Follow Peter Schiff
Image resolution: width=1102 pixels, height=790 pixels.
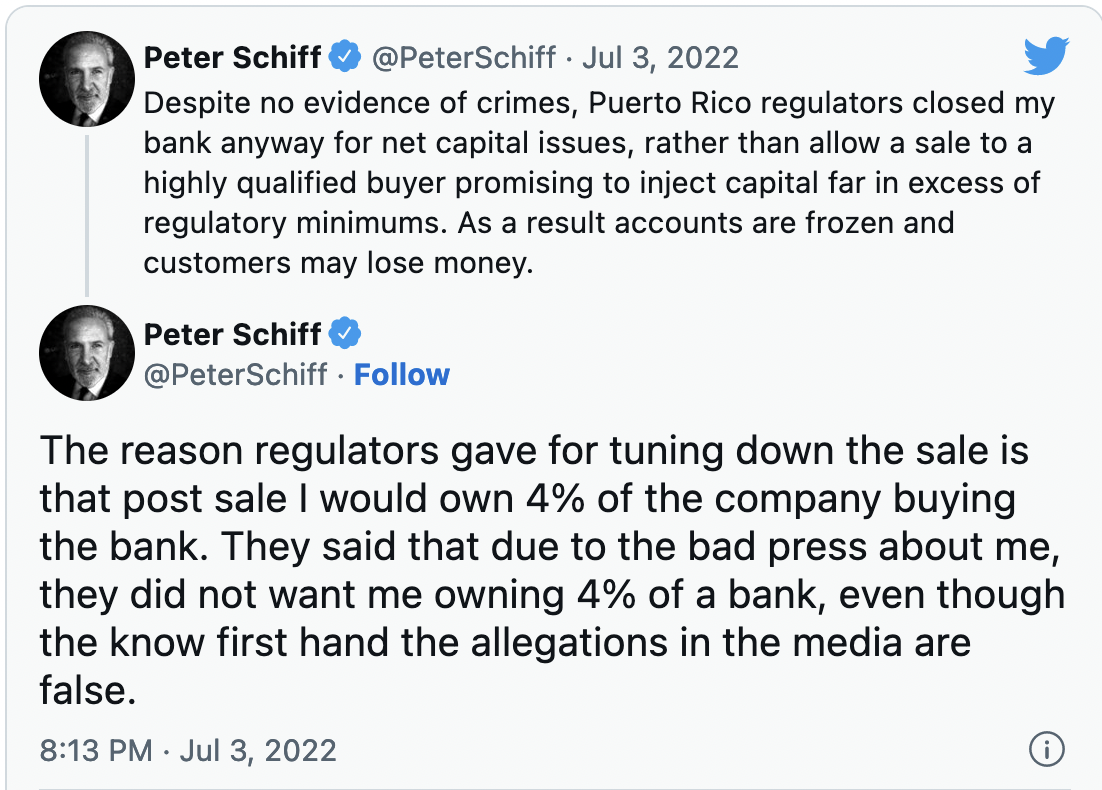[x=402, y=375]
